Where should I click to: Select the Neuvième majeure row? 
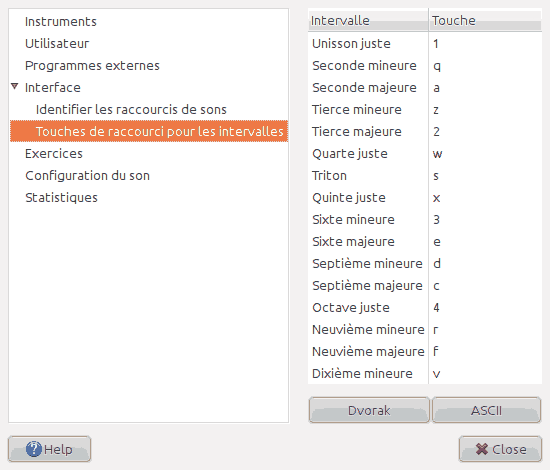[425, 351]
